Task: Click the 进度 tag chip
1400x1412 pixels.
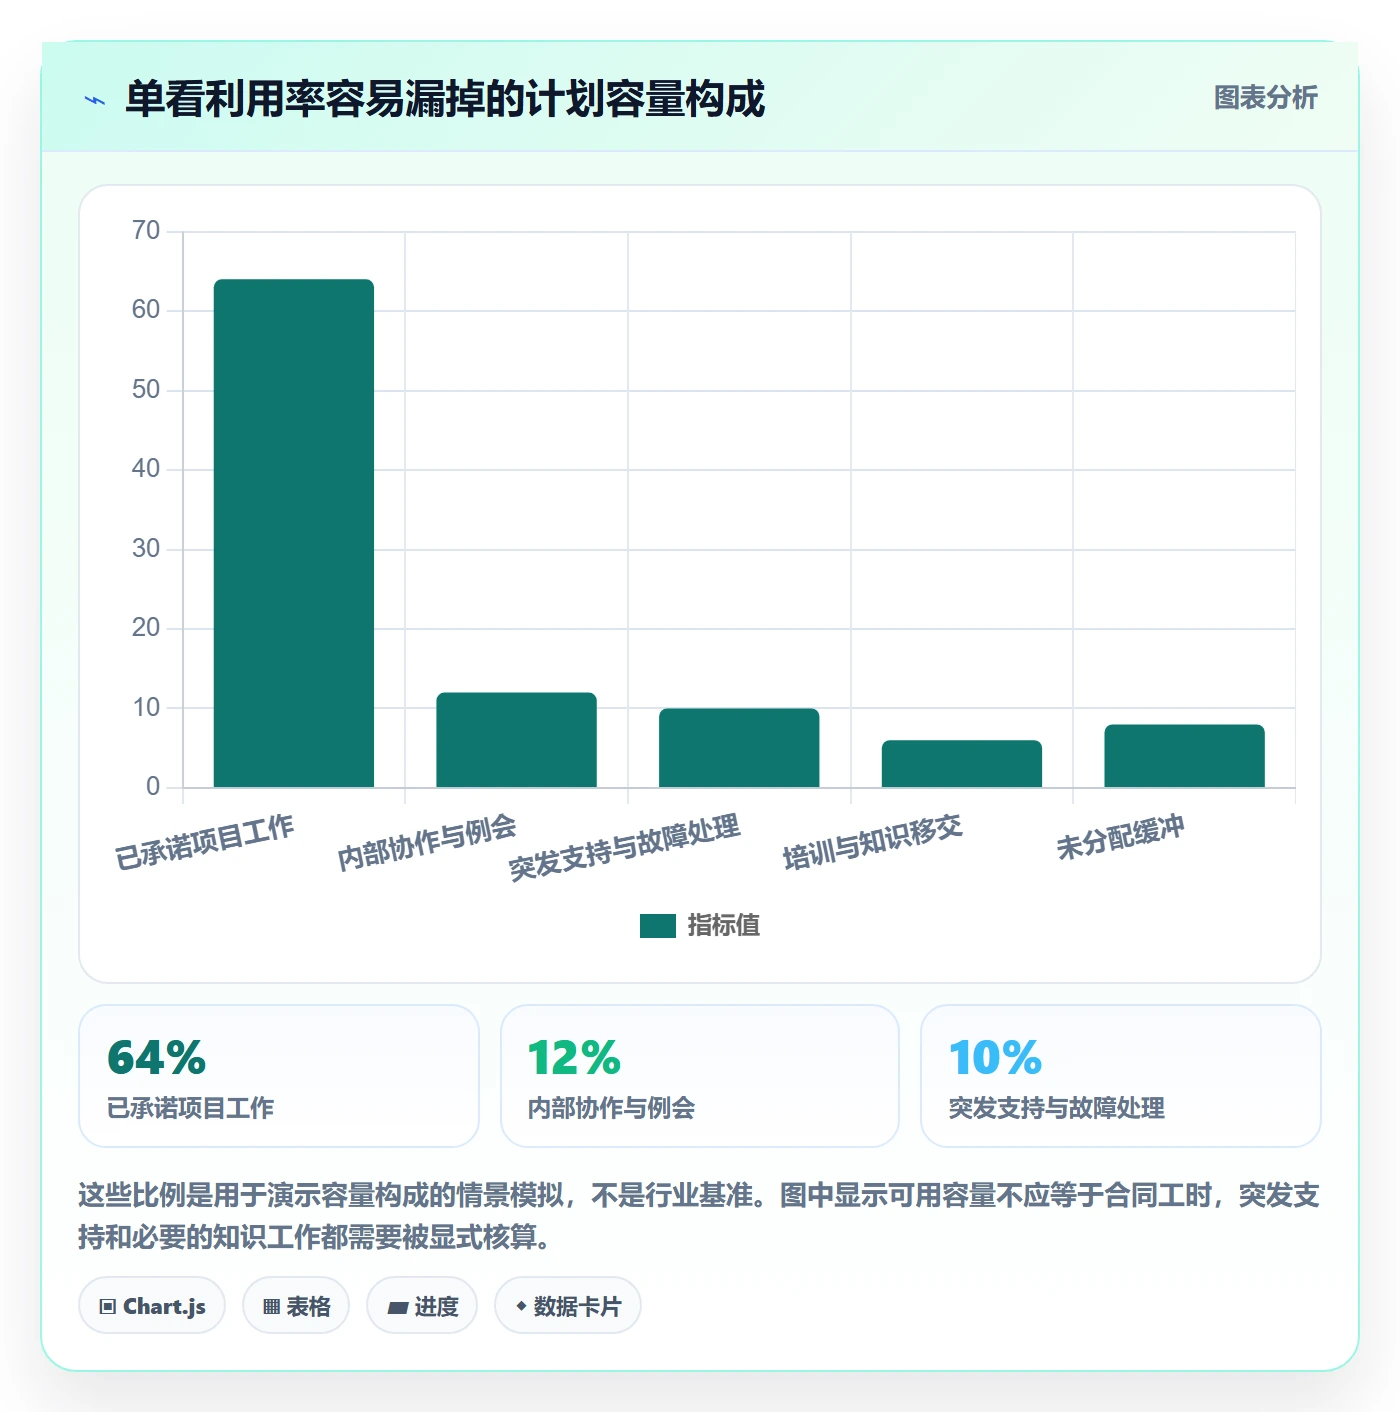Action: (x=422, y=1306)
